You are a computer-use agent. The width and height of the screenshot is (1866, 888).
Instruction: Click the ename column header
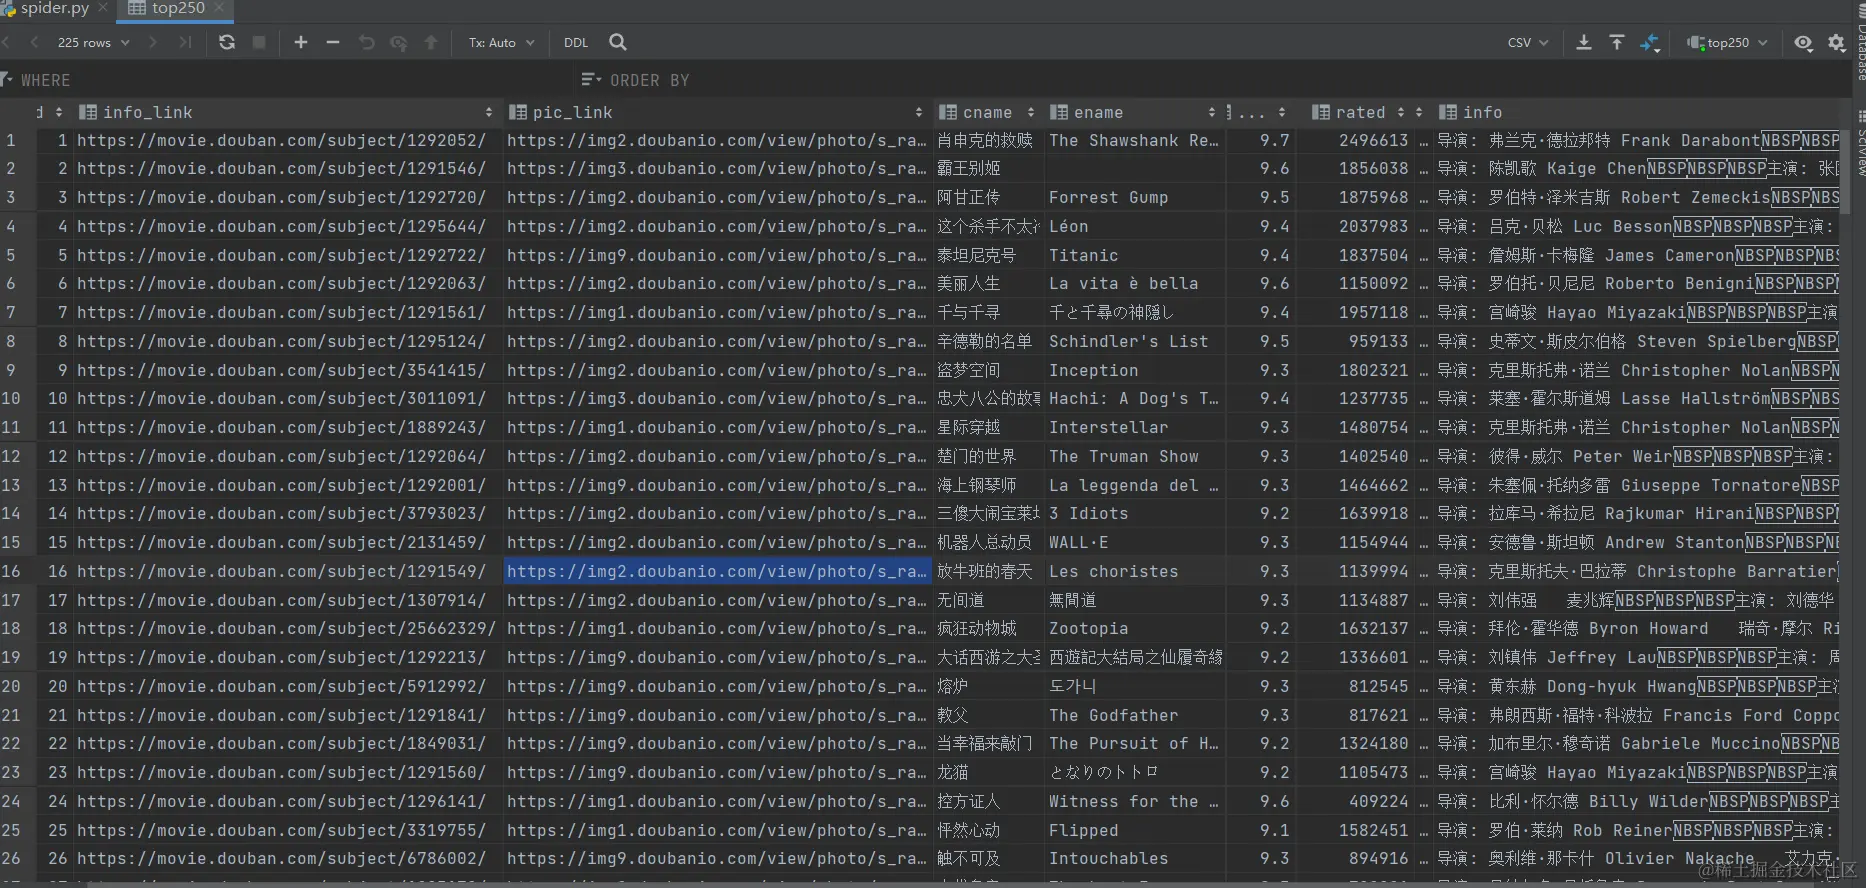[1134, 112]
